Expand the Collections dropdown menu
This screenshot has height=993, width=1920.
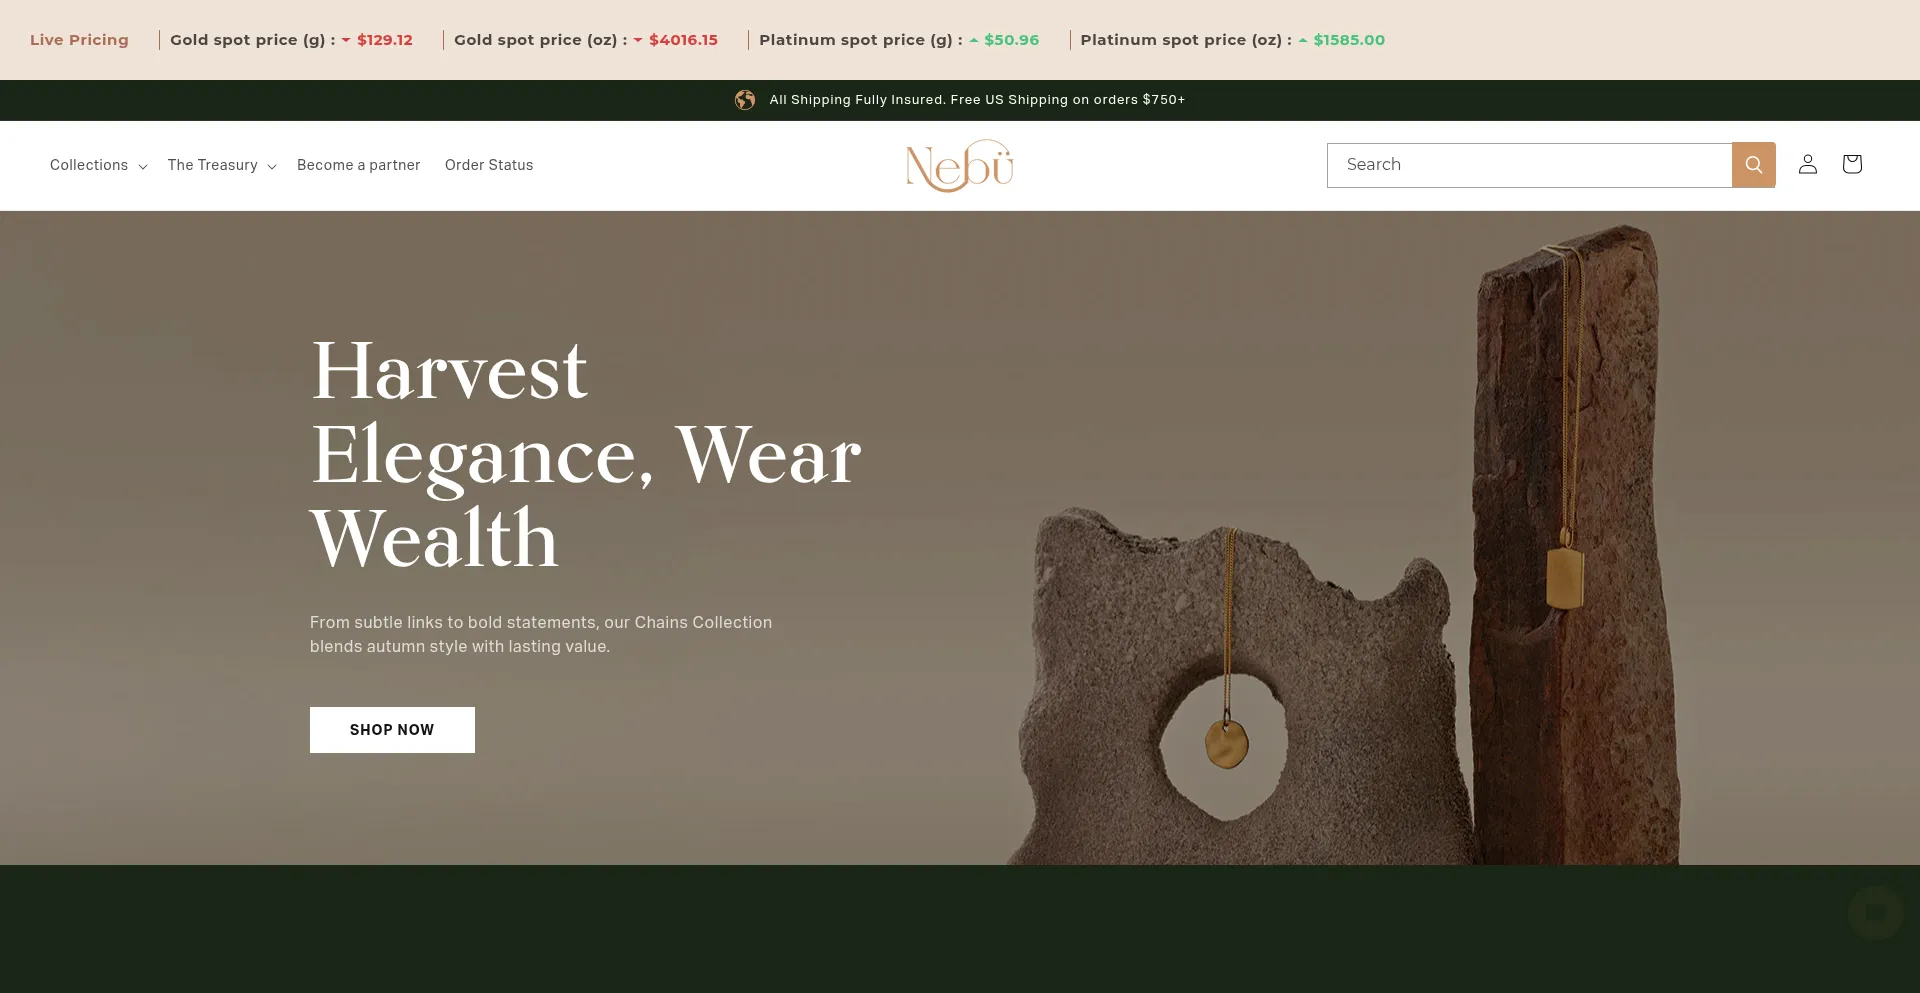click(98, 165)
